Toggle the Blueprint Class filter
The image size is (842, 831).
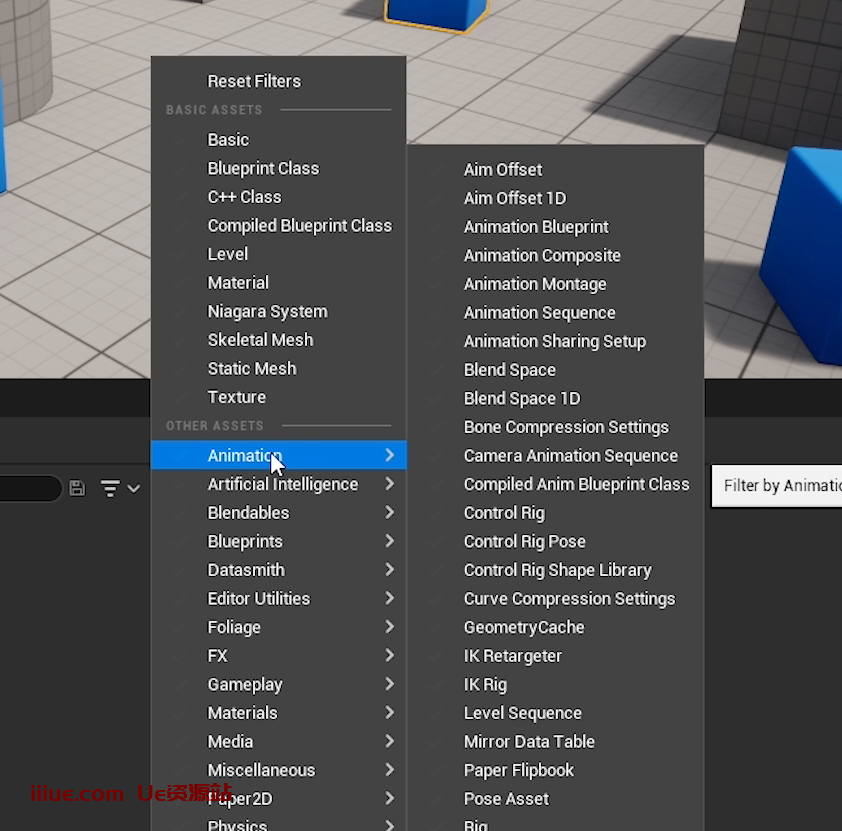[263, 168]
